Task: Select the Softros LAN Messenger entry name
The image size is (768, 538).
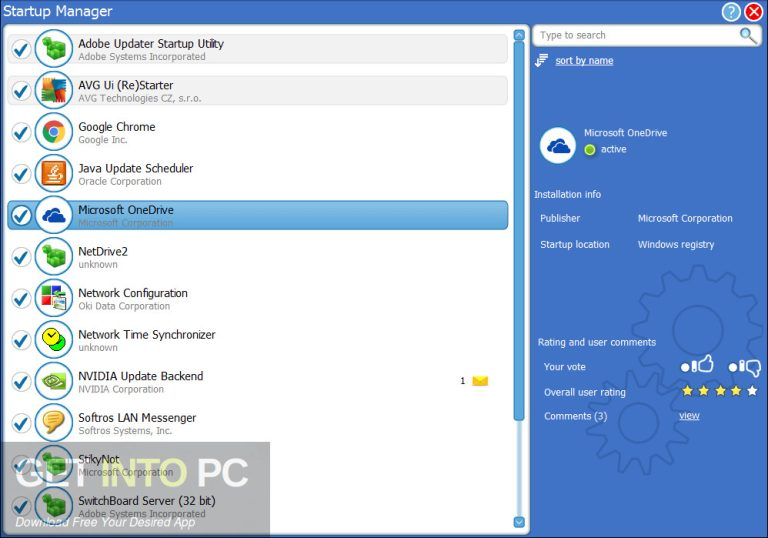Action: (137, 418)
